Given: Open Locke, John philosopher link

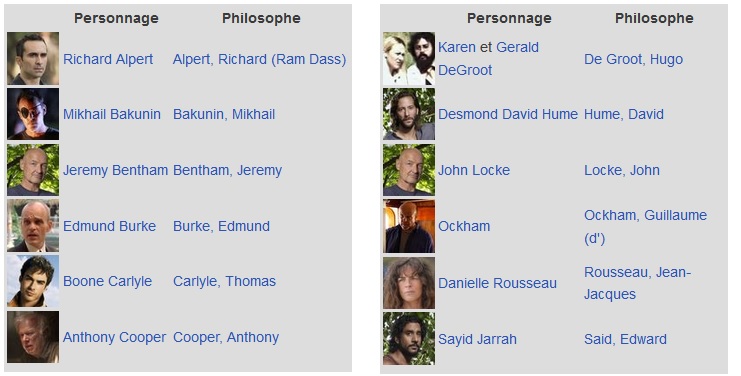Looking at the screenshot, I should (x=621, y=170).
